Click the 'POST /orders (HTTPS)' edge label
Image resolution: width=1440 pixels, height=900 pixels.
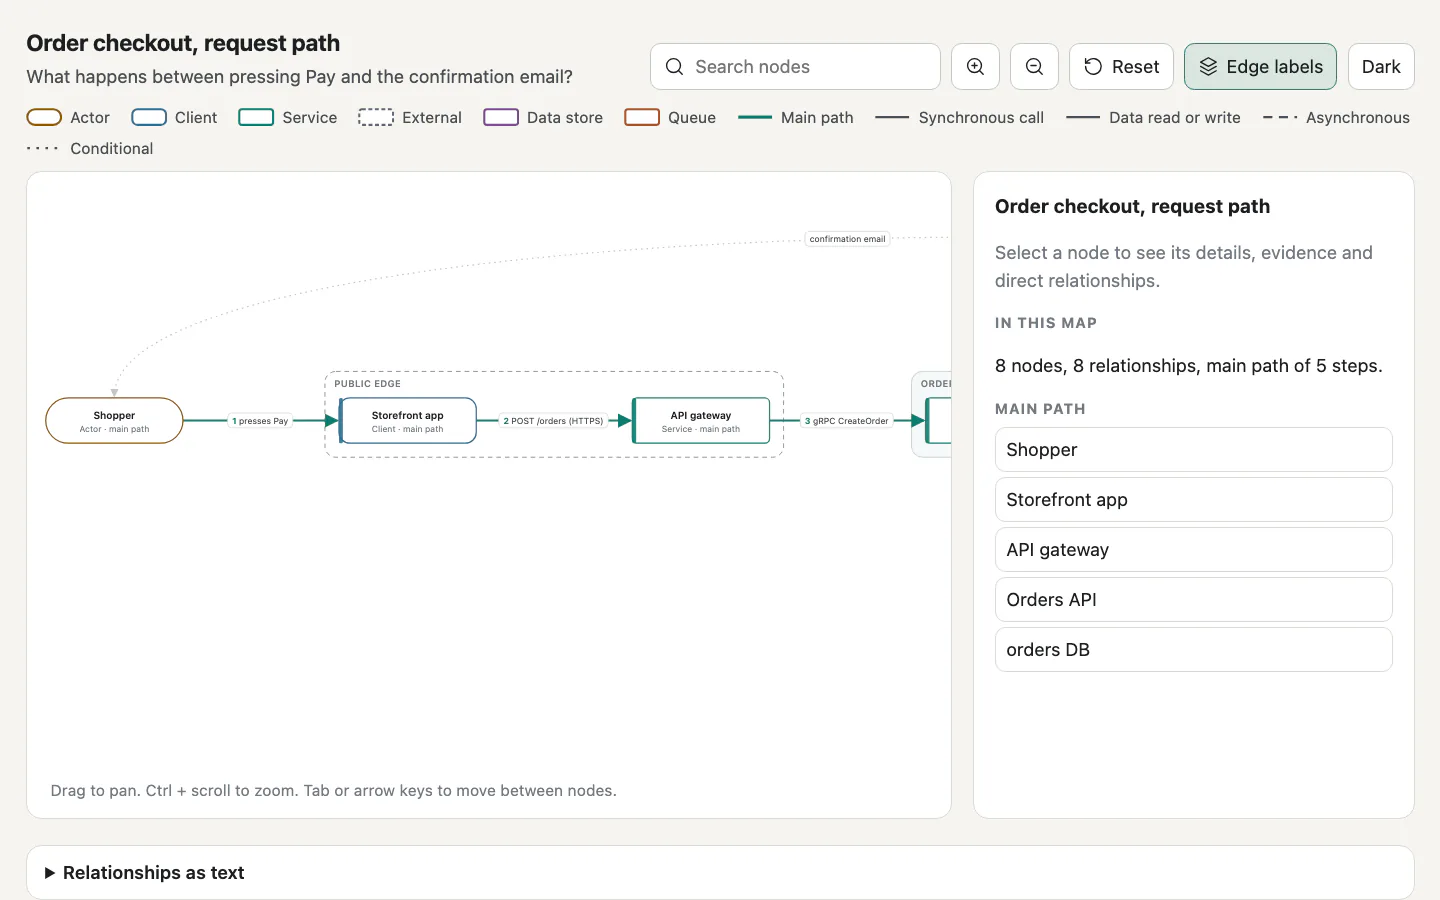tap(553, 421)
